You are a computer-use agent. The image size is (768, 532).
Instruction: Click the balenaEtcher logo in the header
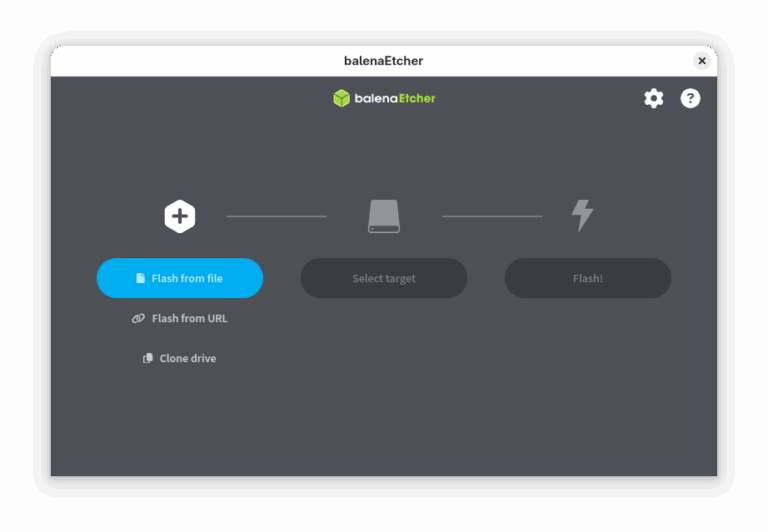(384, 98)
